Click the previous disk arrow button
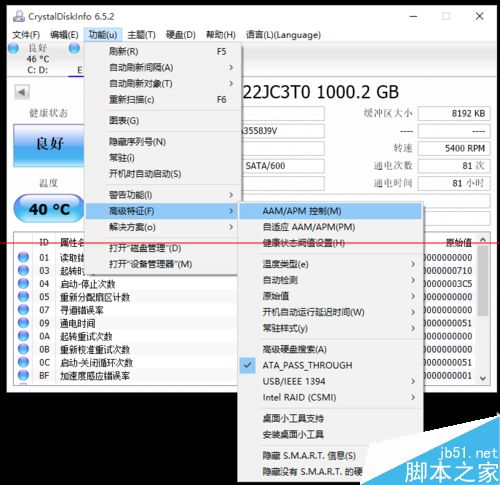Viewport: 500px width, 485px height. point(22,92)
